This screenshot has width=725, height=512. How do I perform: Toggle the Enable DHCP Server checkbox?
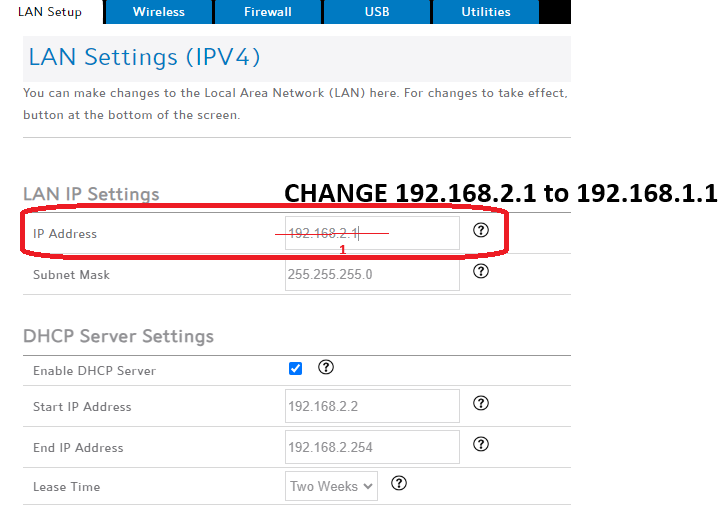295,369
